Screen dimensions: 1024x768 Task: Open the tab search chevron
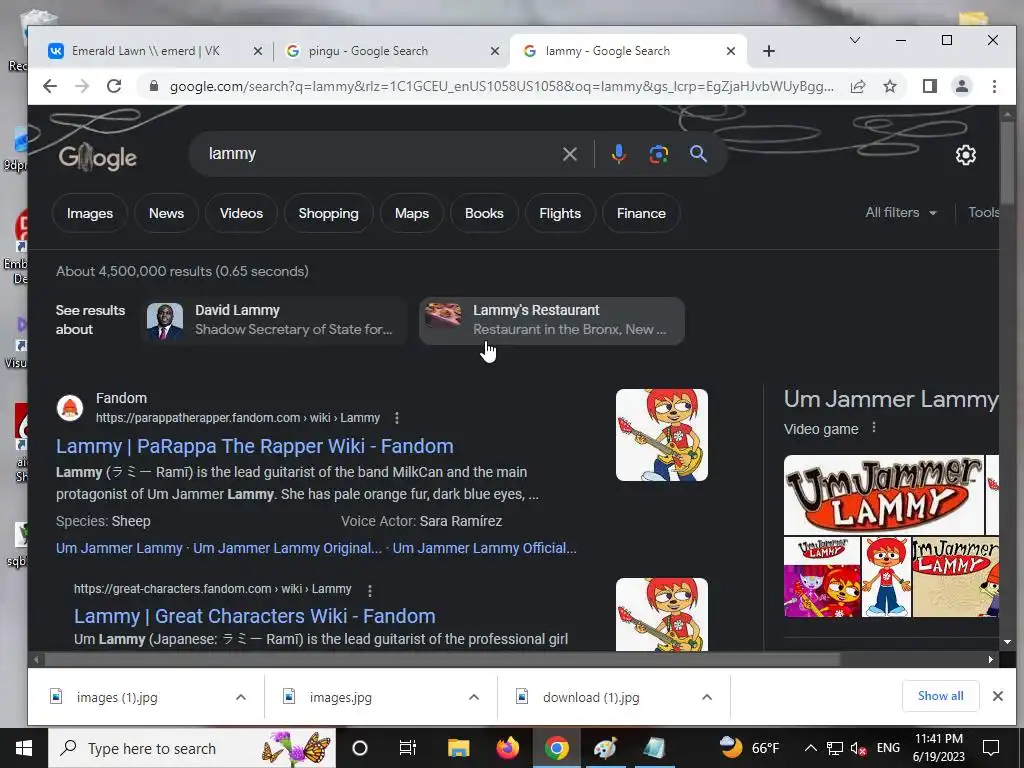tap(854, 40)
